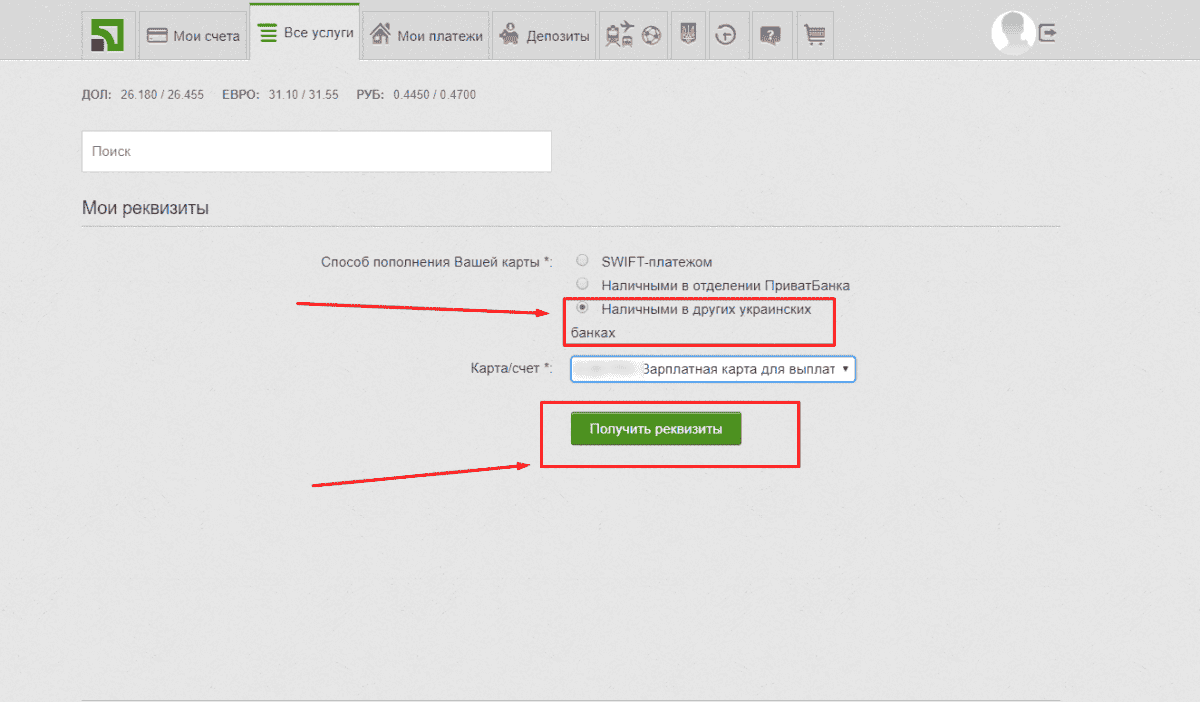The height and width of the screenshot is (702, 1200).
Task: Click the logout exit icon
Action: [1047, 33]
